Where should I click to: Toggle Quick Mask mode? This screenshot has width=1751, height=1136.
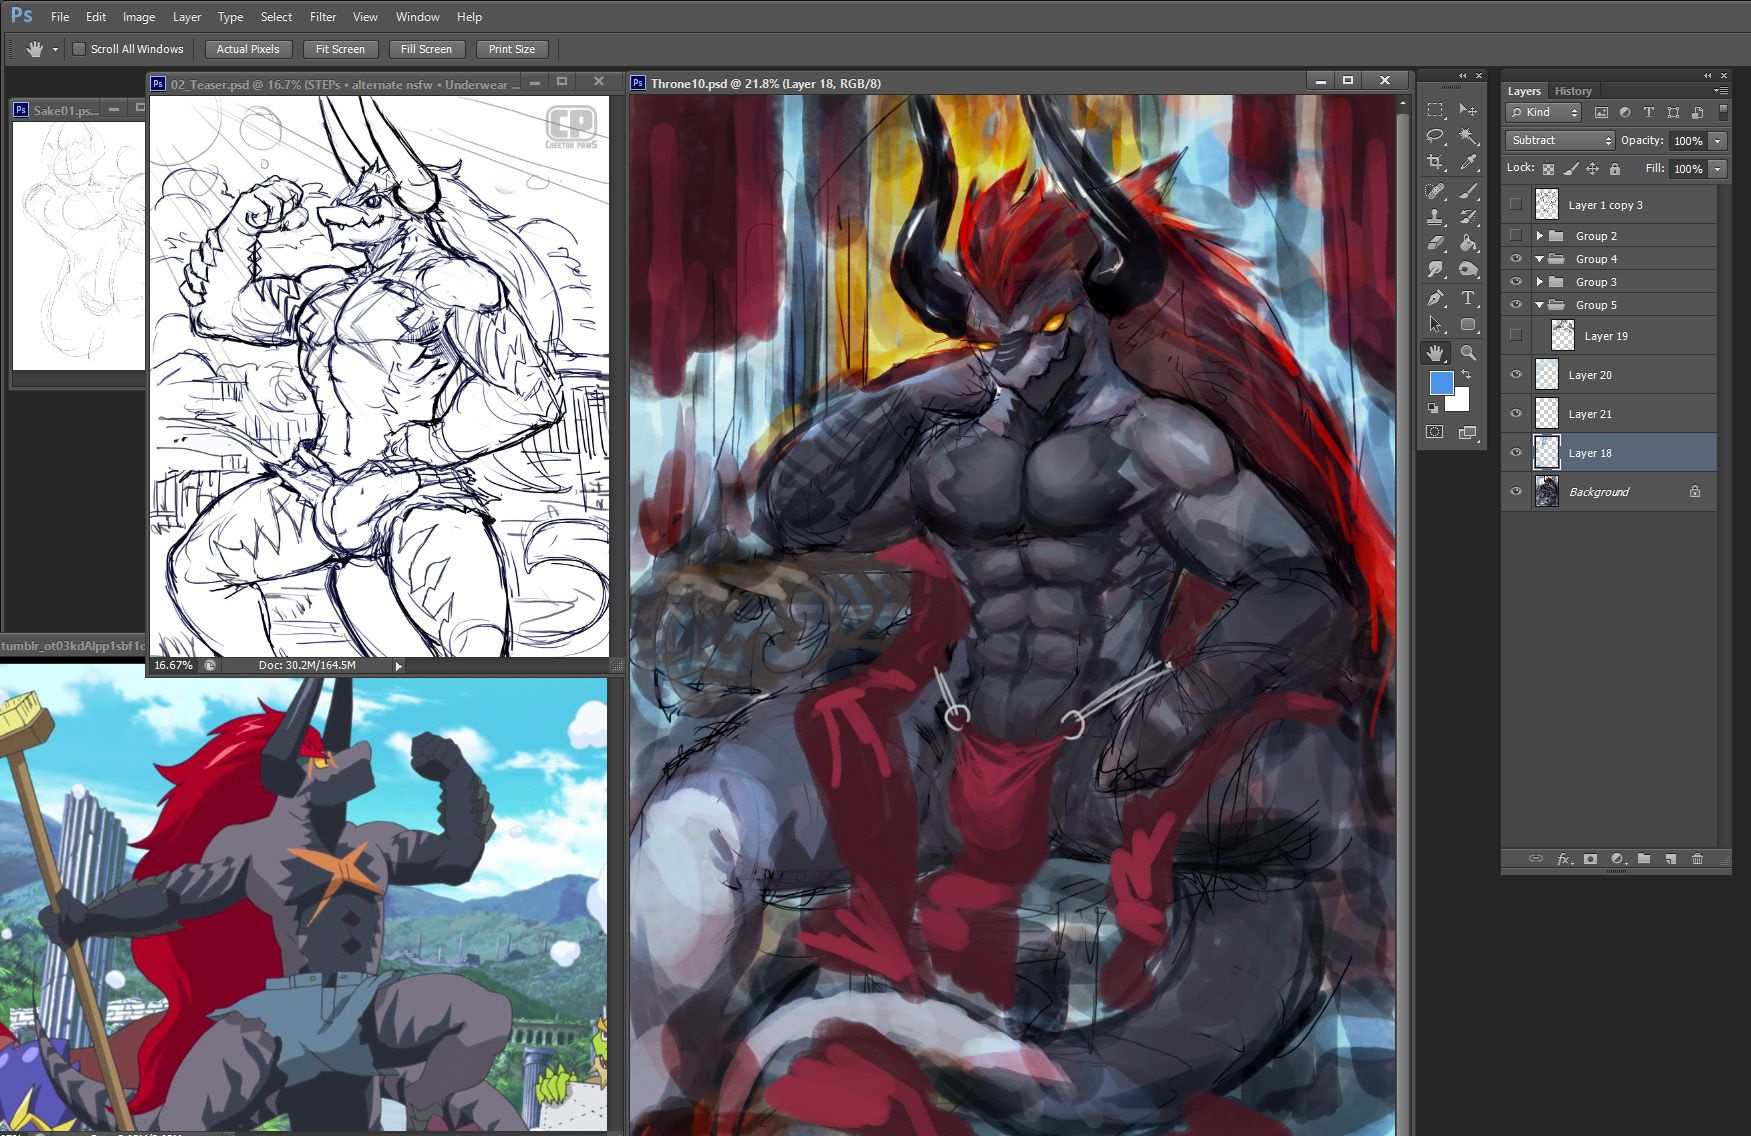(x=1435, y=432)
